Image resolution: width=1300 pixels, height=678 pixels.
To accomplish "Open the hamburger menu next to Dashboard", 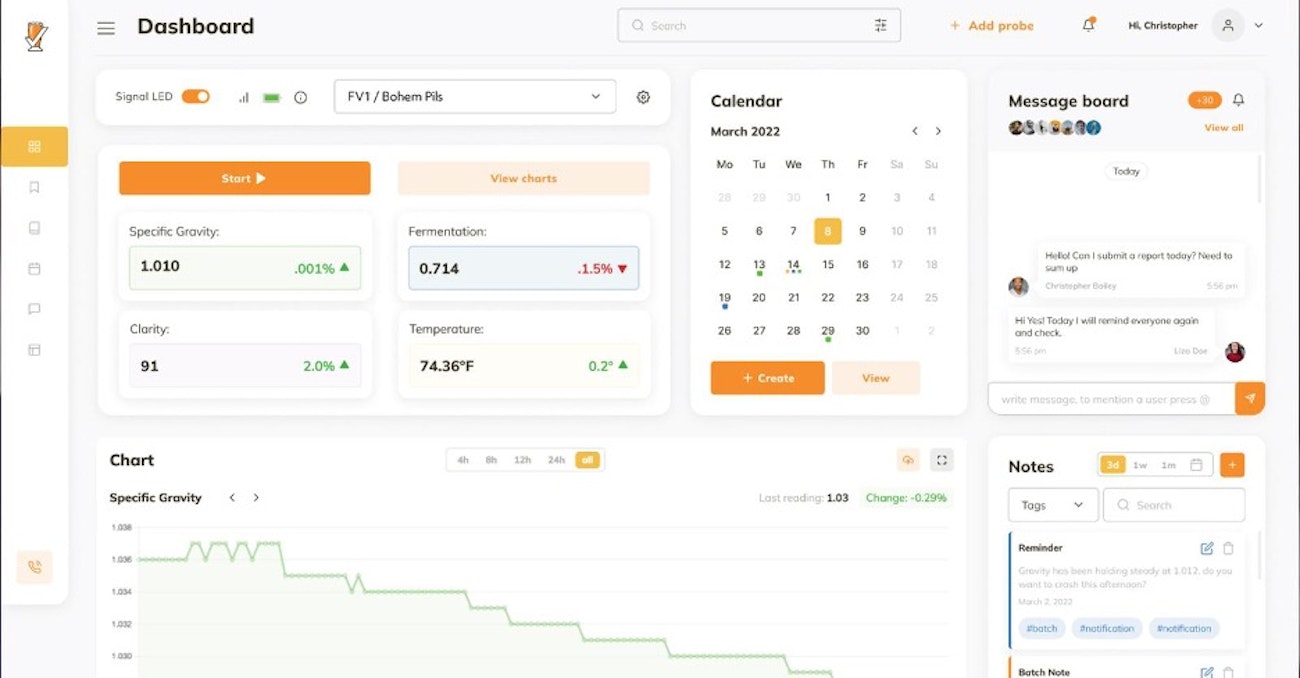I will (x=106, y=28).
